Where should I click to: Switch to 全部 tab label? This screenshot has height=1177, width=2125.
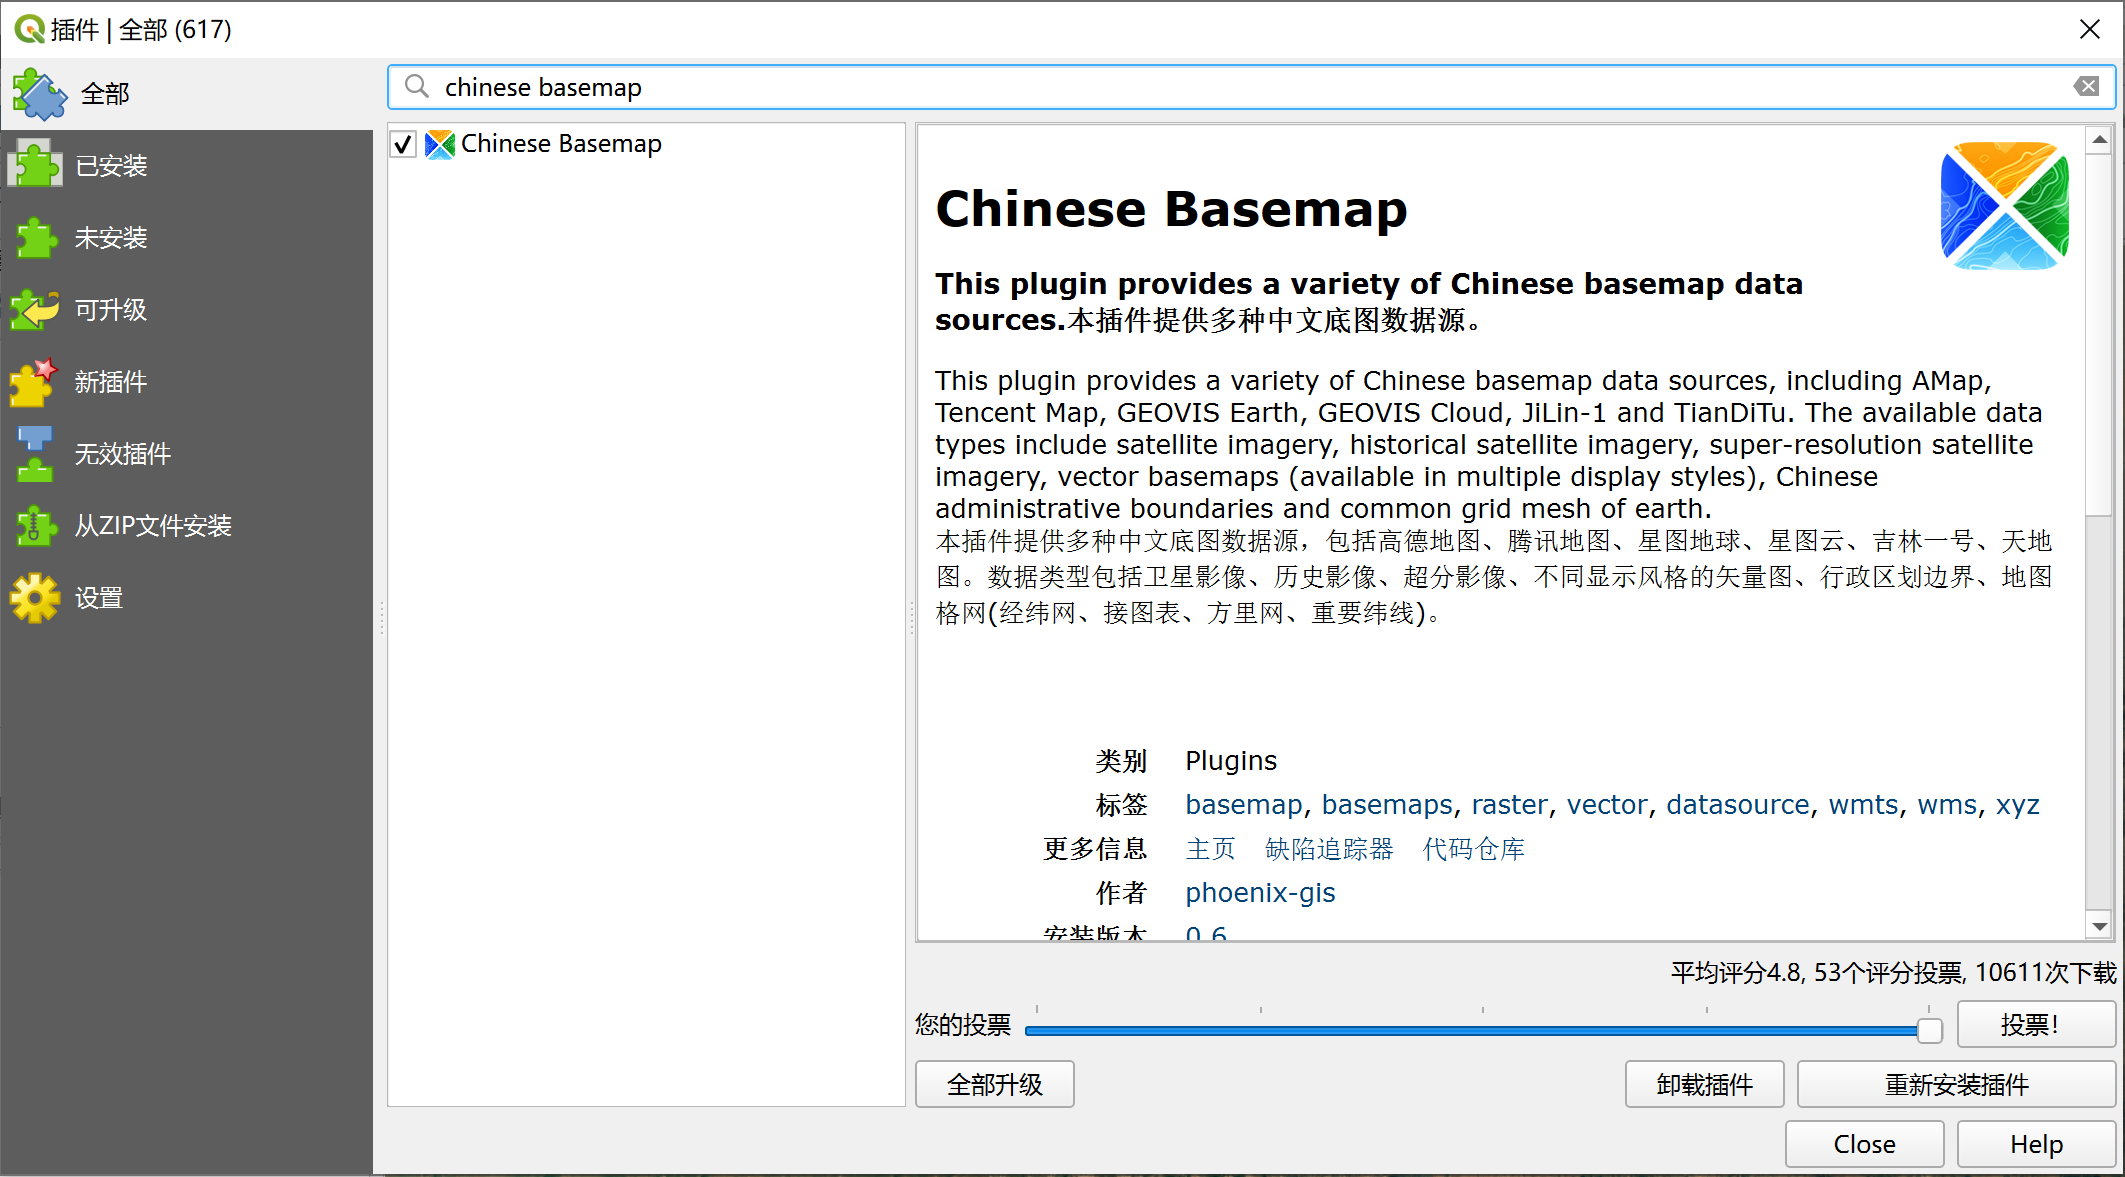pyautogui.click(x=105, y=94)
